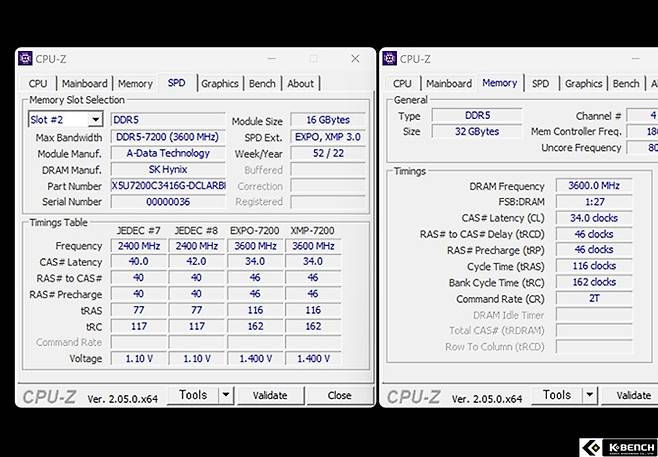Screen dimensions: 658x457
Task: Click the CPU-Z icon in the Memory window title bar
Action: coord(392,58)
